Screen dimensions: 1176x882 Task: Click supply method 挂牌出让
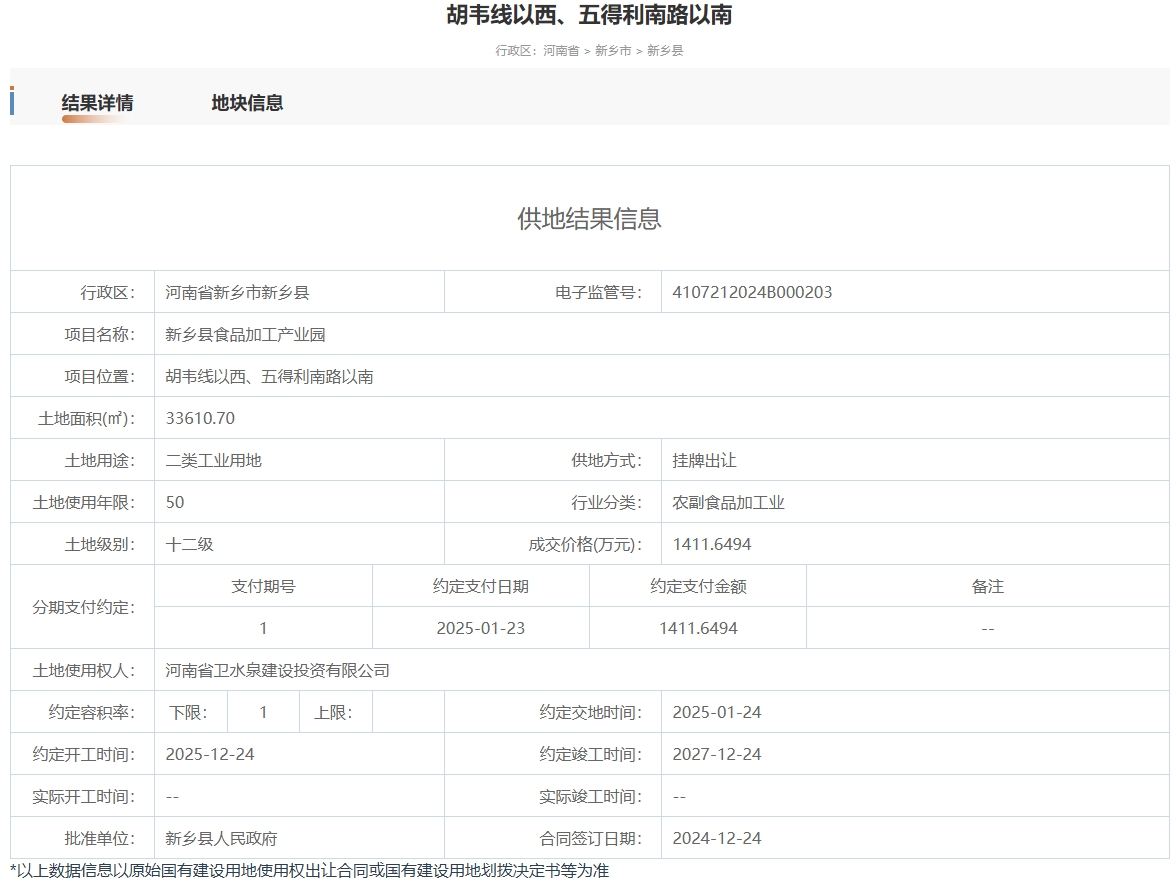(x=704, y=460)
